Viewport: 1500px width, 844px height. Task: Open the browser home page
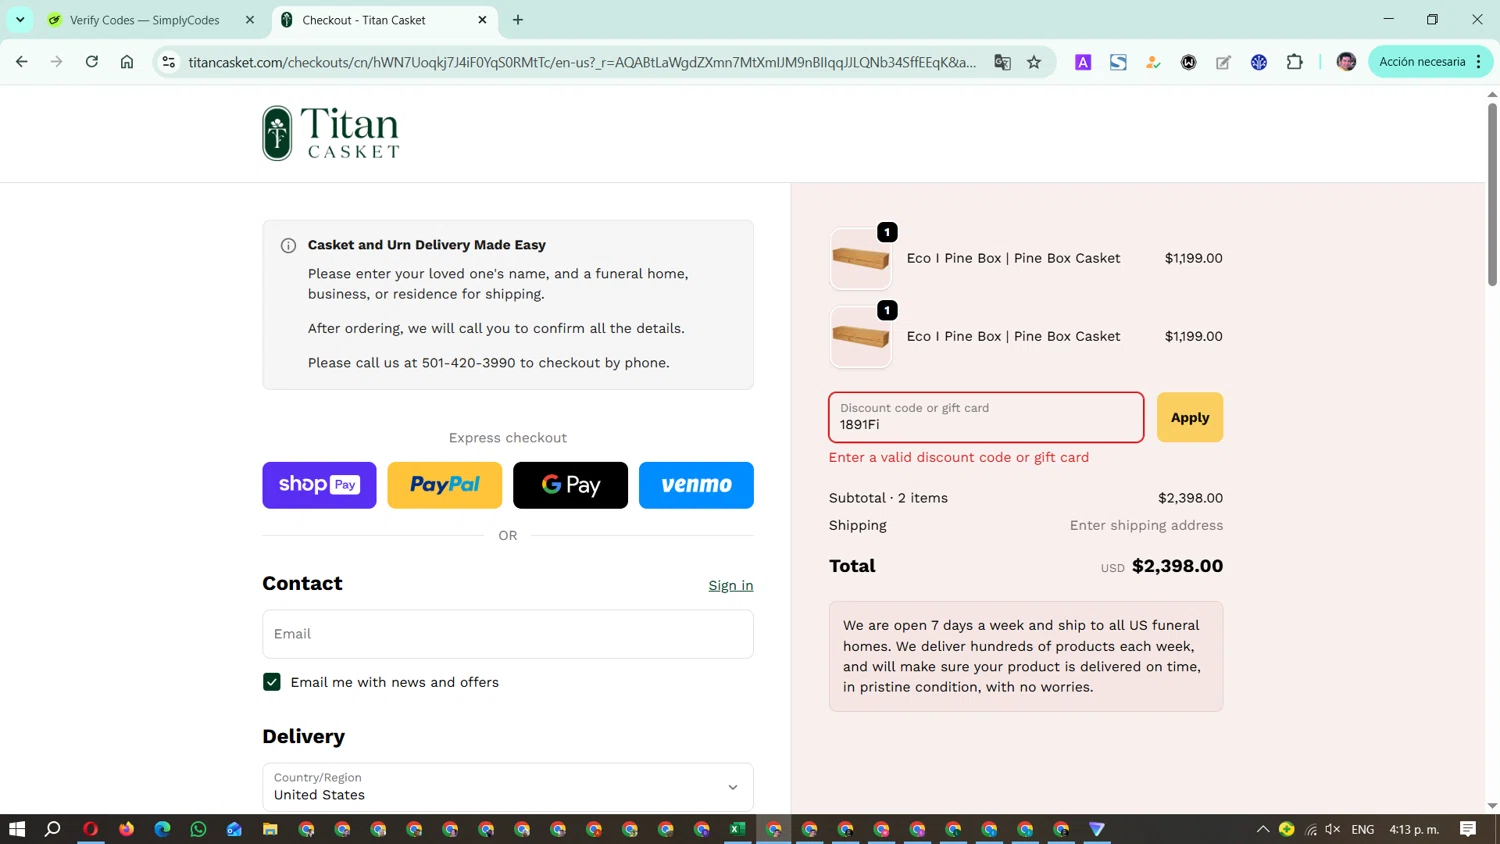(127, 62)
